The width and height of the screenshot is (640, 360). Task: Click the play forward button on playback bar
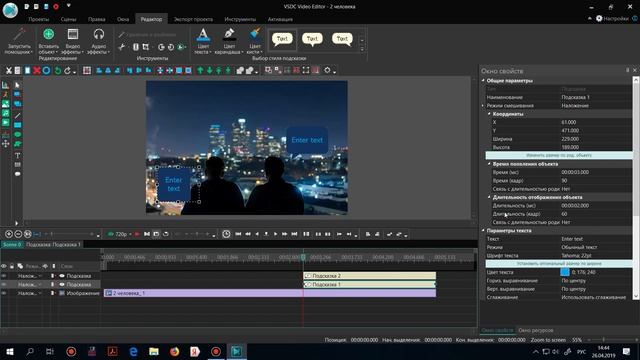276,234
